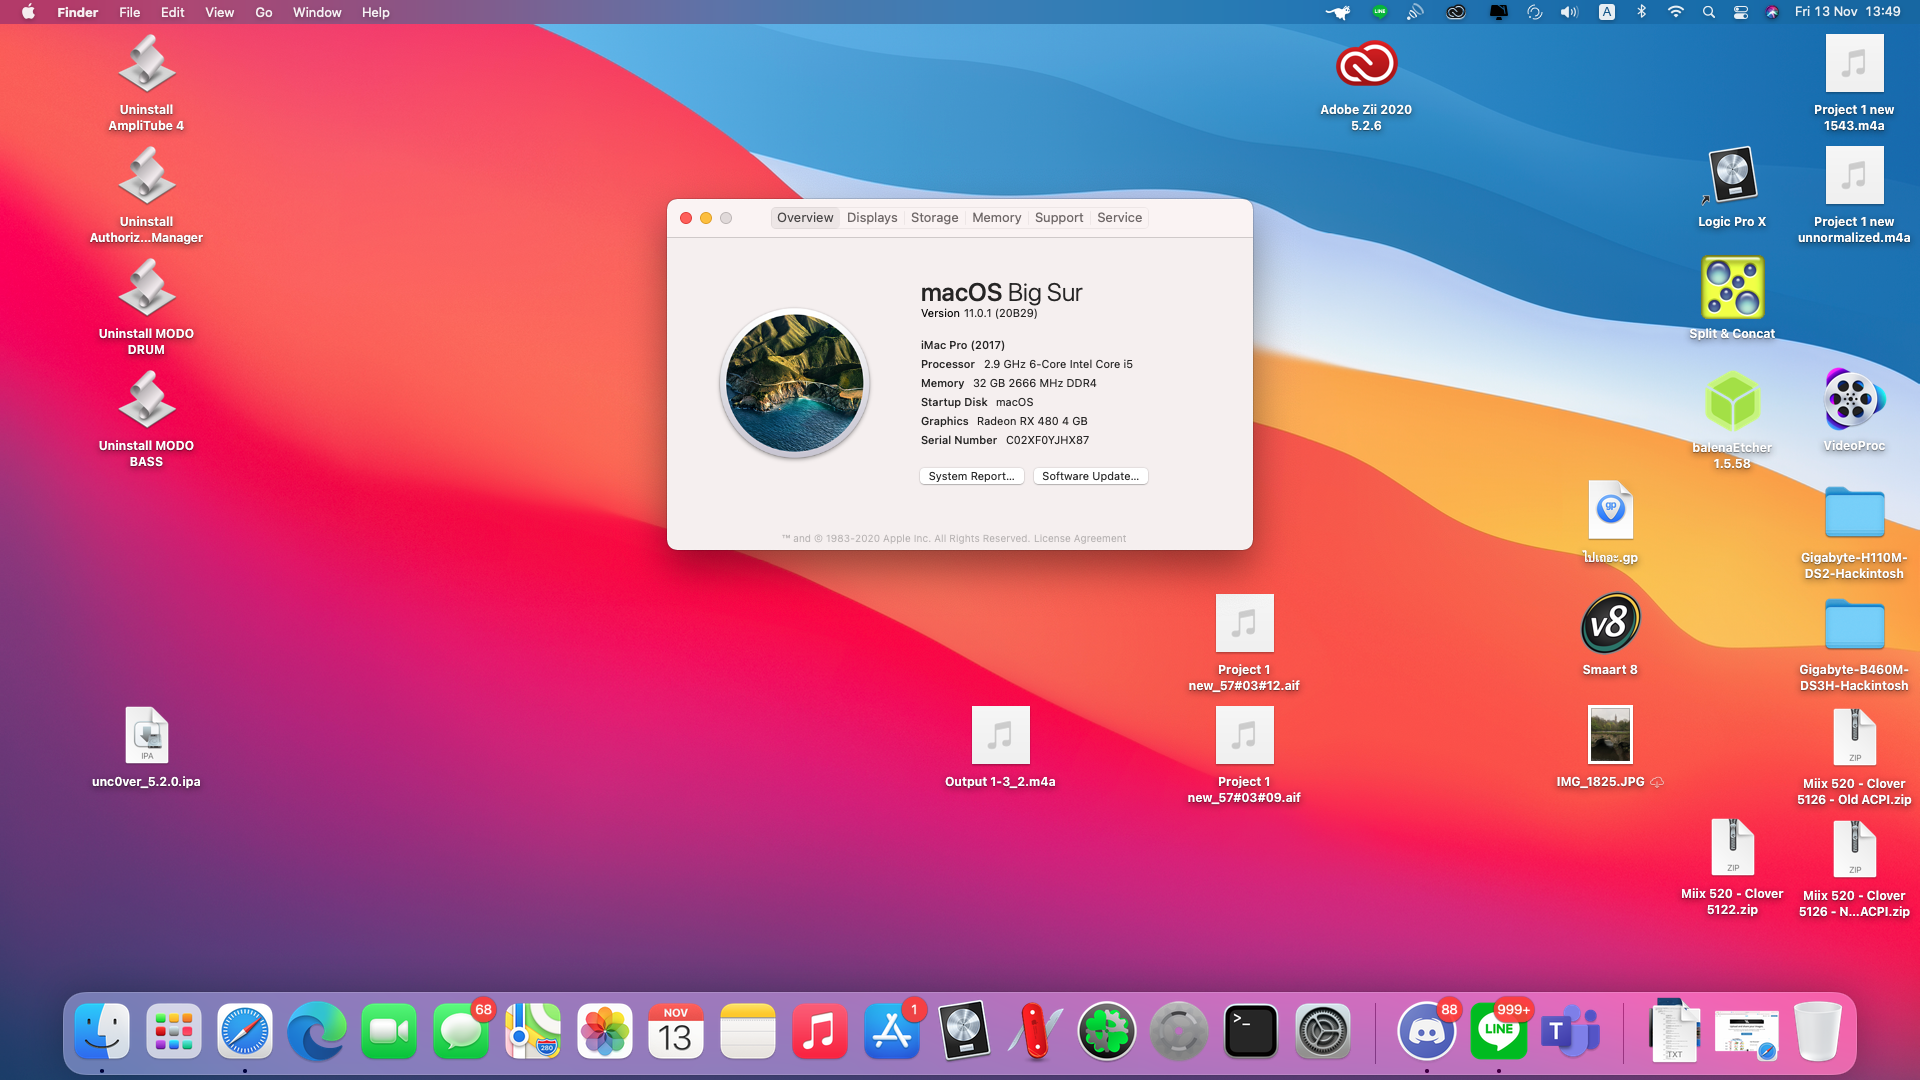Viewport: 1920px width, 1080px height.
Task: Open Bluetooth status menu
Action: click(x=1641, y=12)
